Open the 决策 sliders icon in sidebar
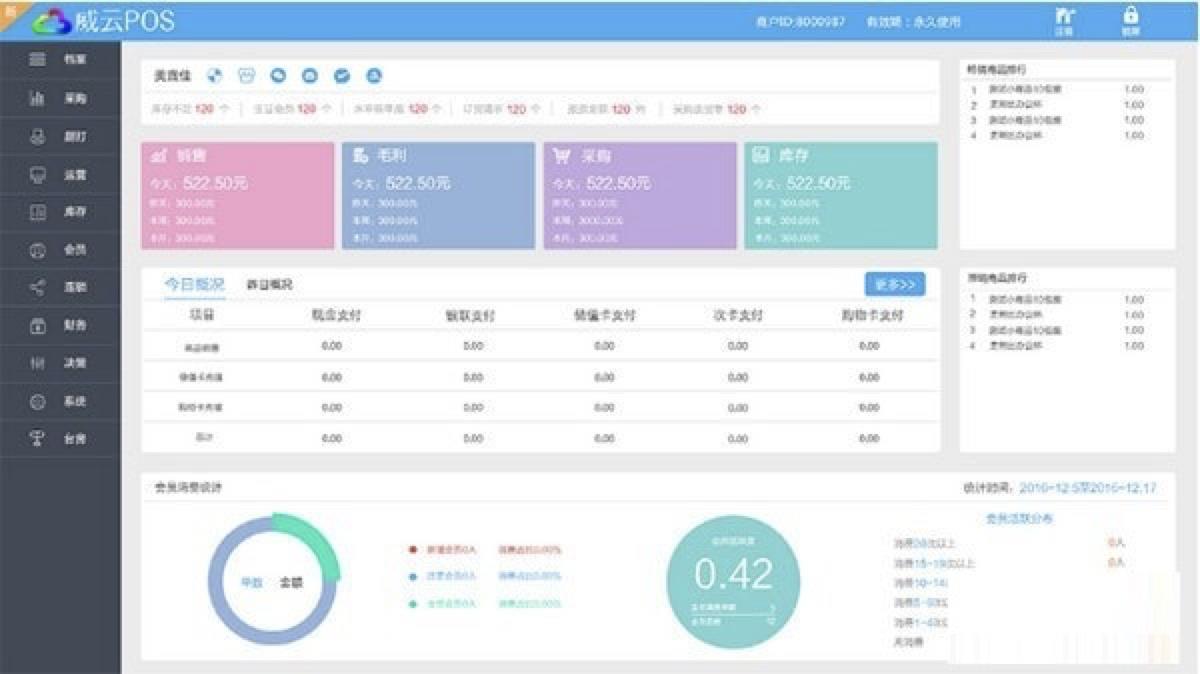The width and height of the screenshot is (1200, 674). (38, 364)
